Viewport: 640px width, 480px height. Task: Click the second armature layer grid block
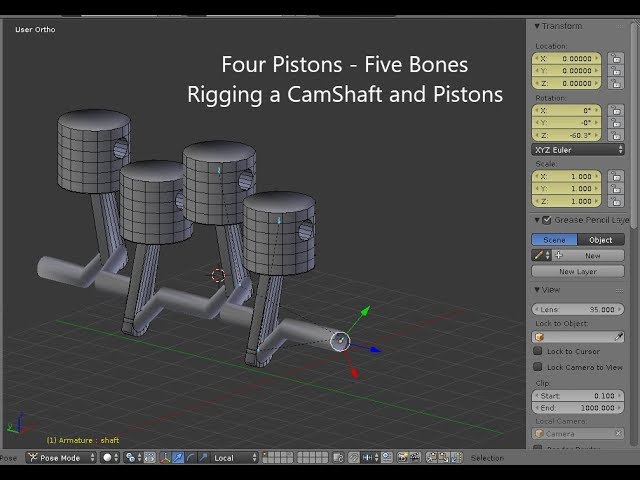click(312, 458)
